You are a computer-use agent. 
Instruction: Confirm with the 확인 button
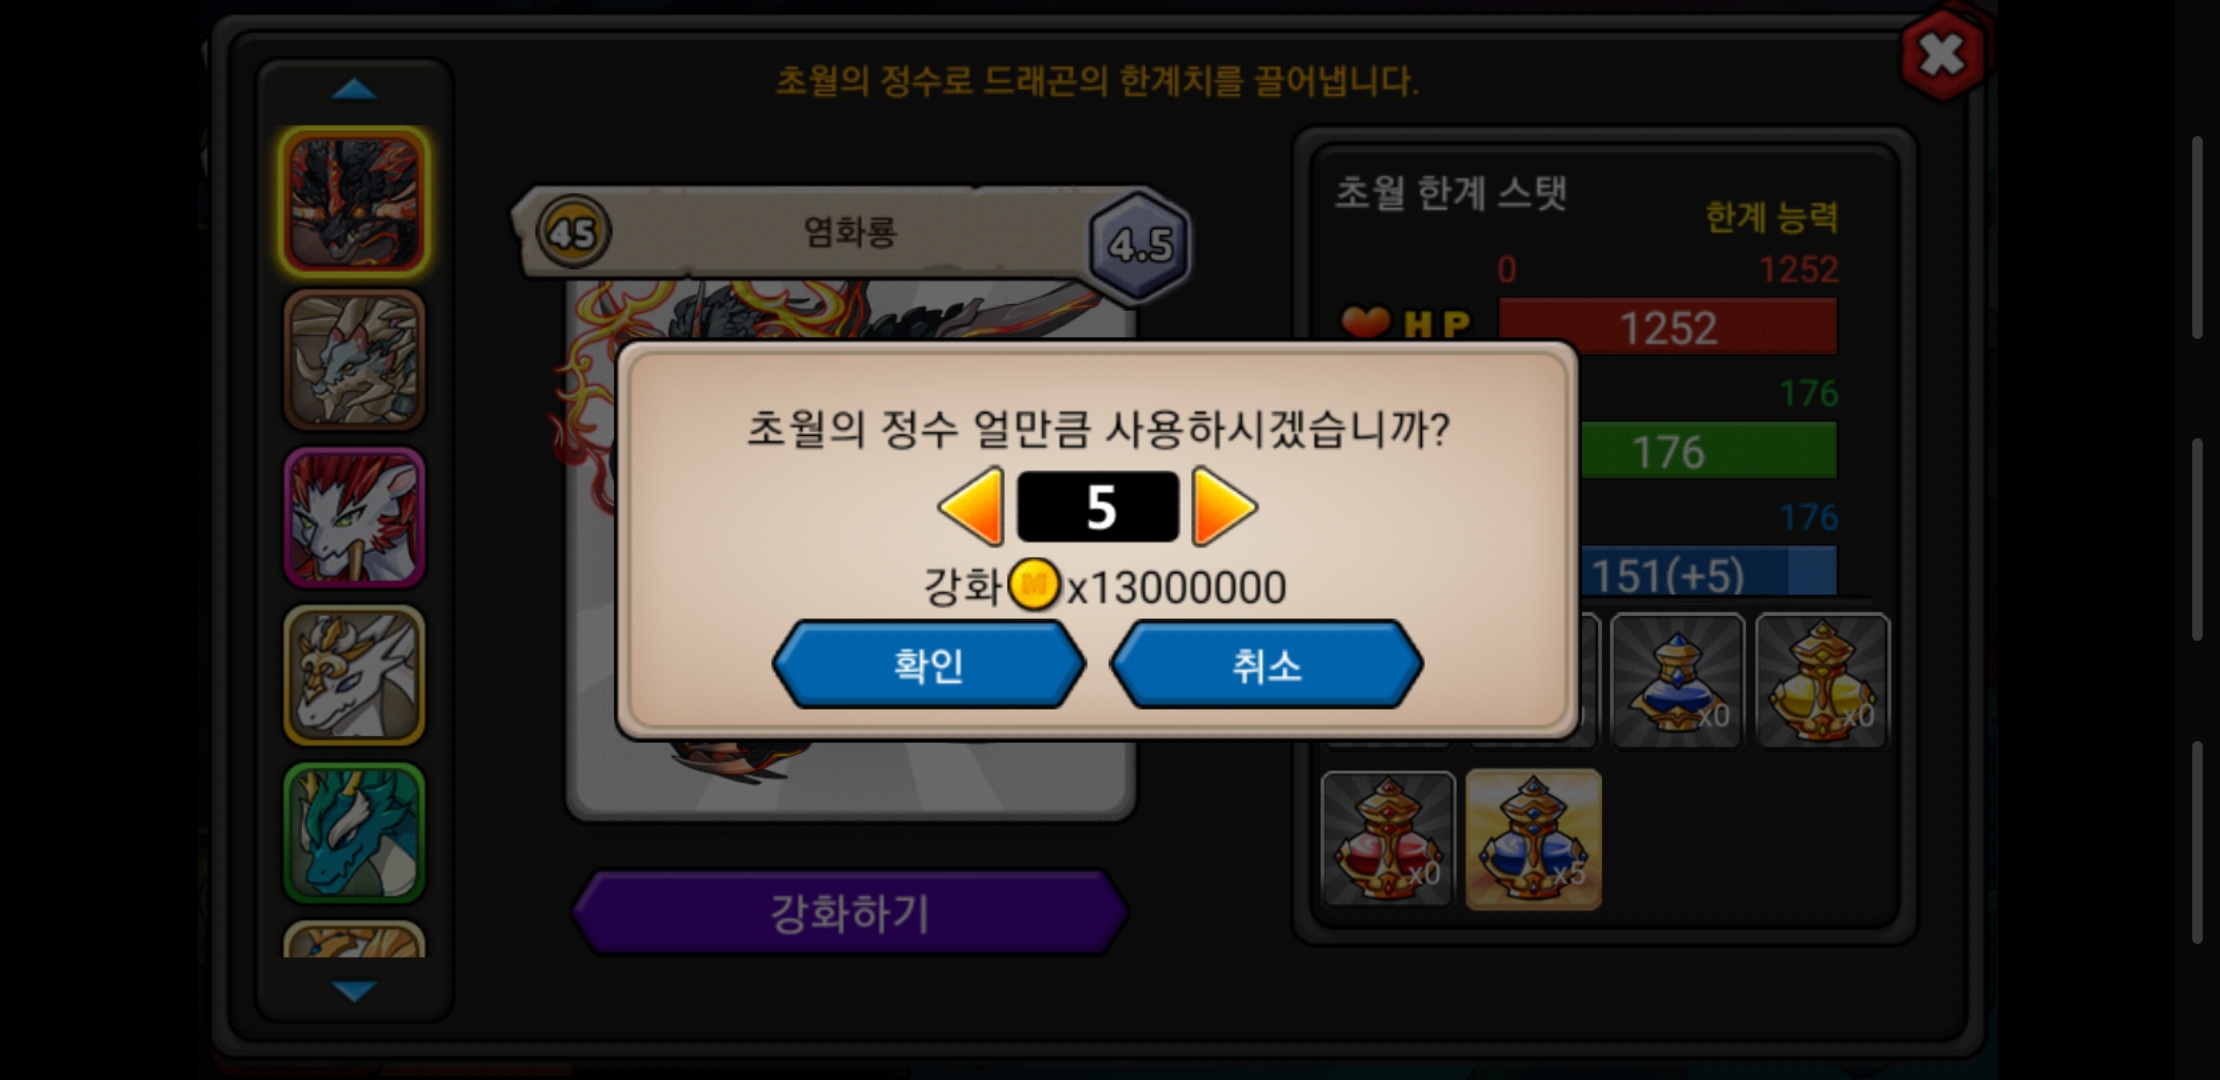(929, 665)
